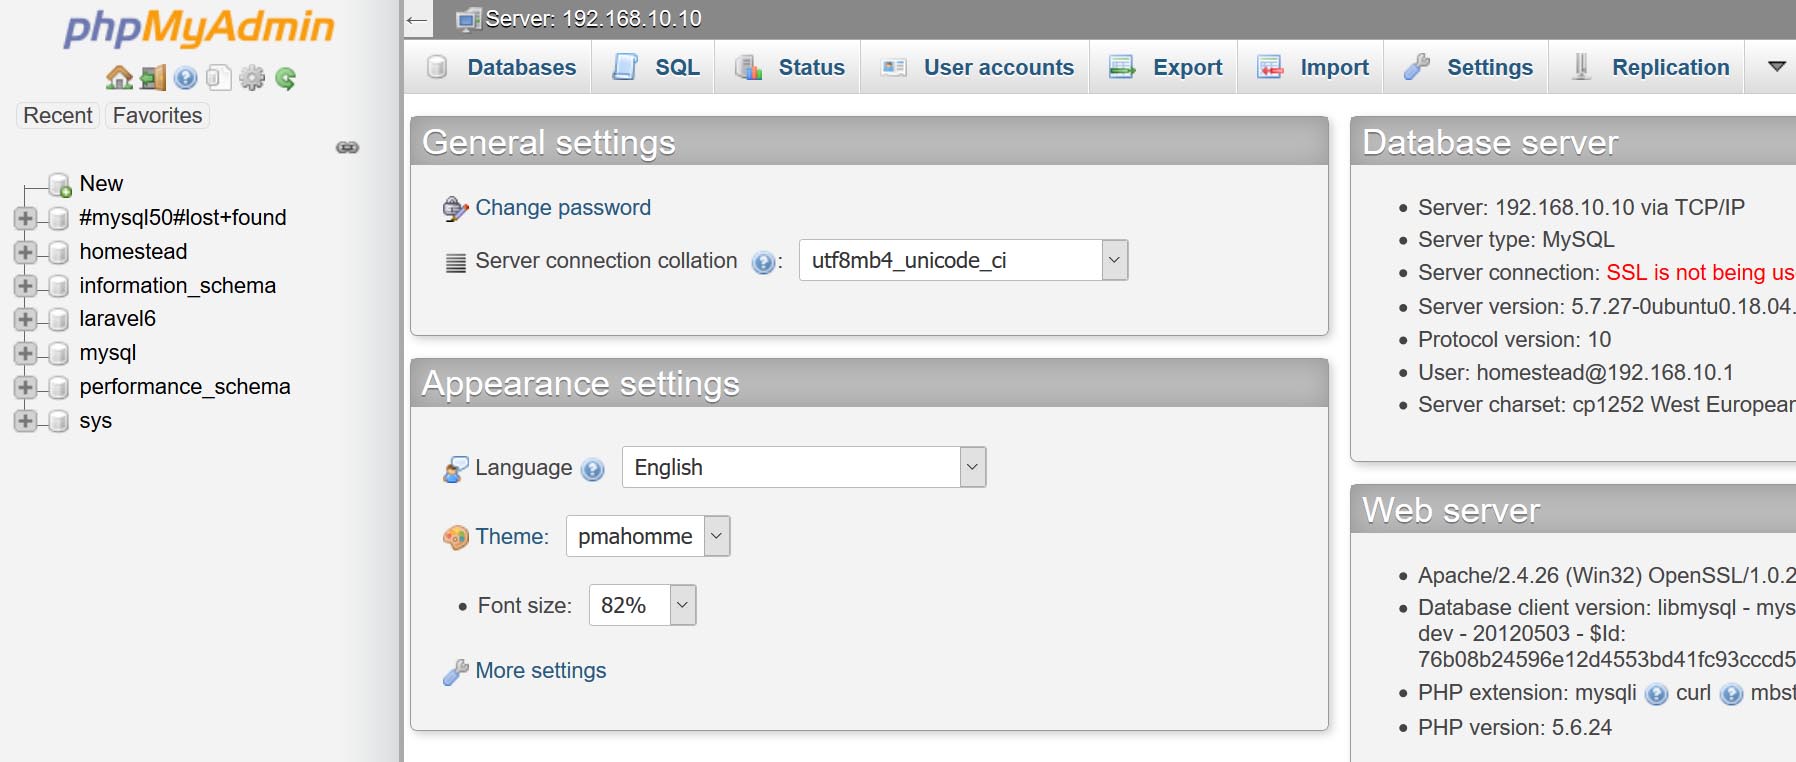
Task: Expand the performance_schema database node
Action: (x=25, y=387)
